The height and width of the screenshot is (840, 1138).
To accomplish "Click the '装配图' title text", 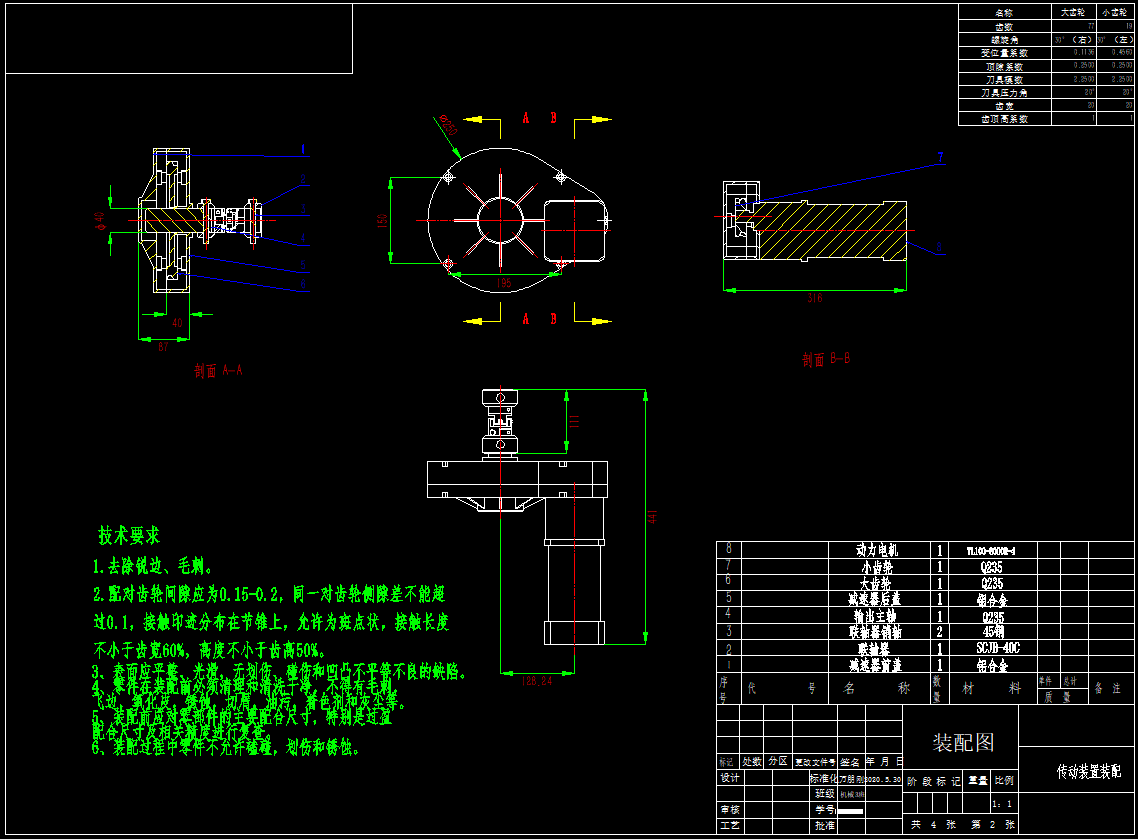I will click(963, 743).
